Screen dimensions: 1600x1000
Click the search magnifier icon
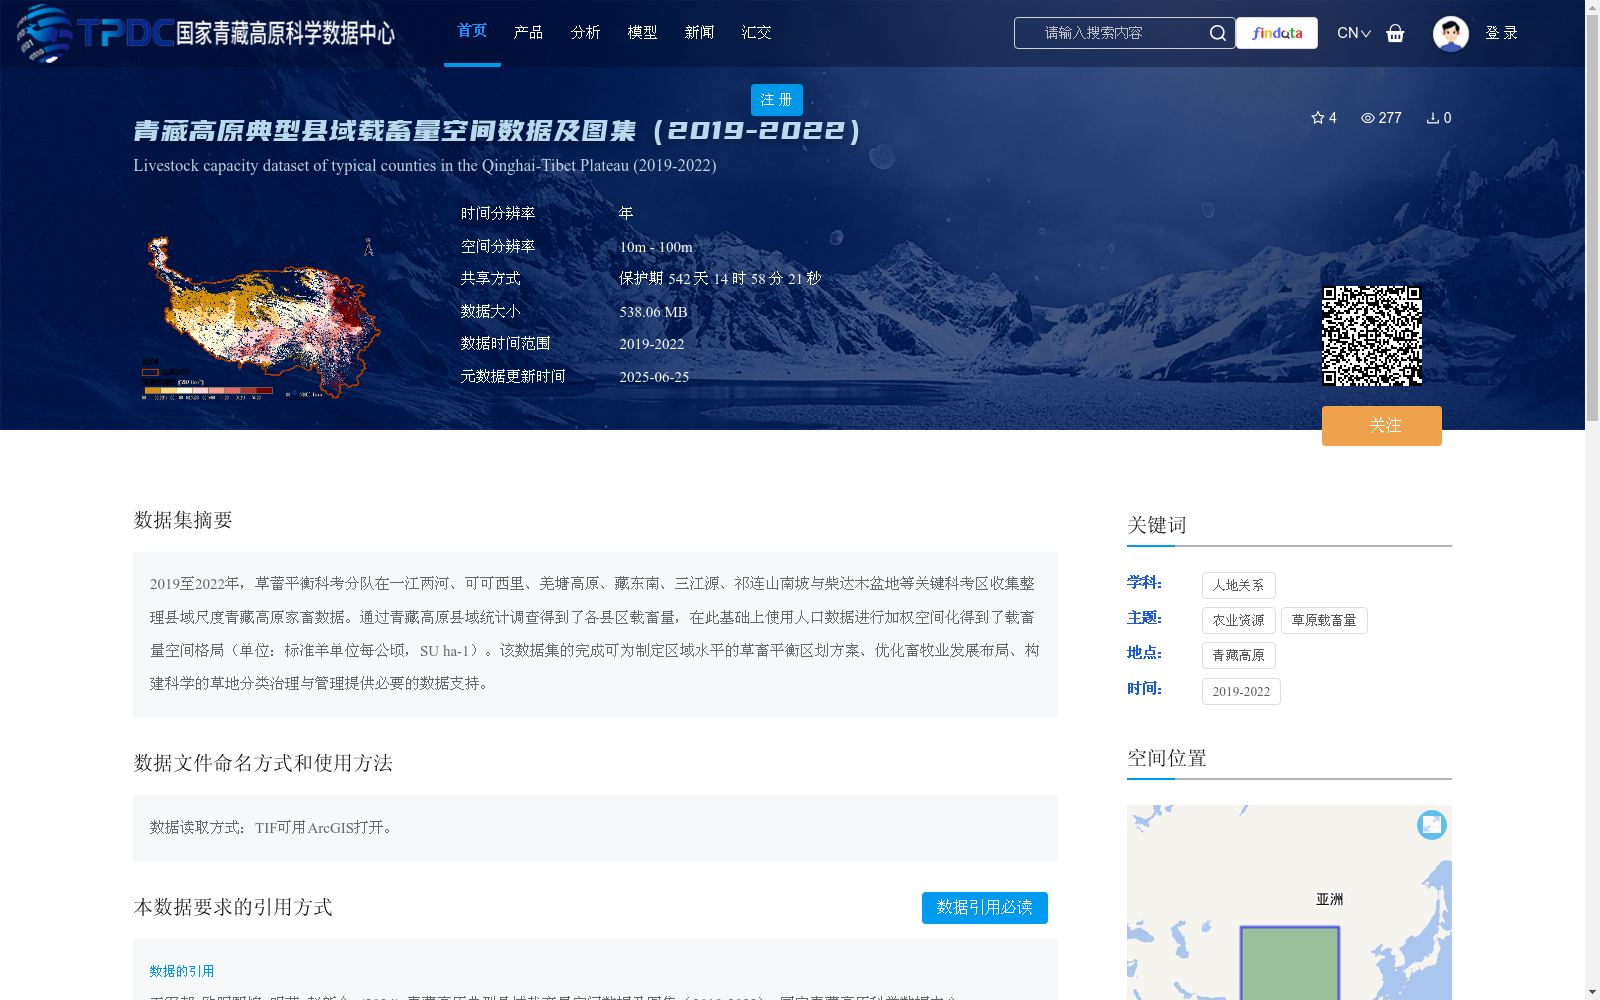pos(1217,33)
